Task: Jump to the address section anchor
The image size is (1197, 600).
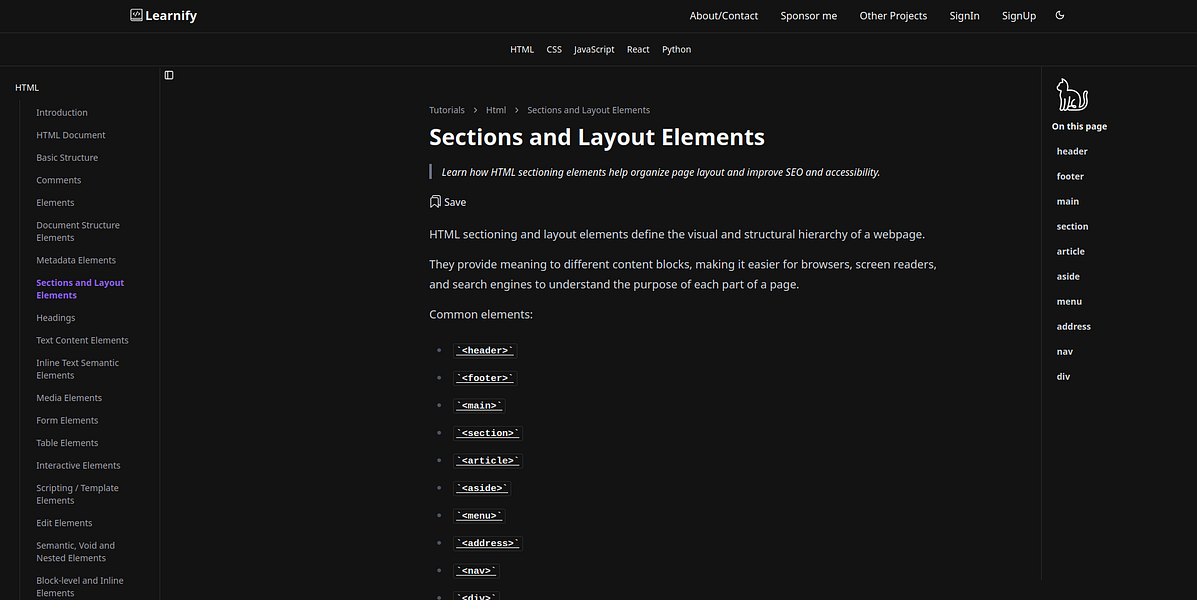Action: pyautogui.click(x=1073, y=326)
